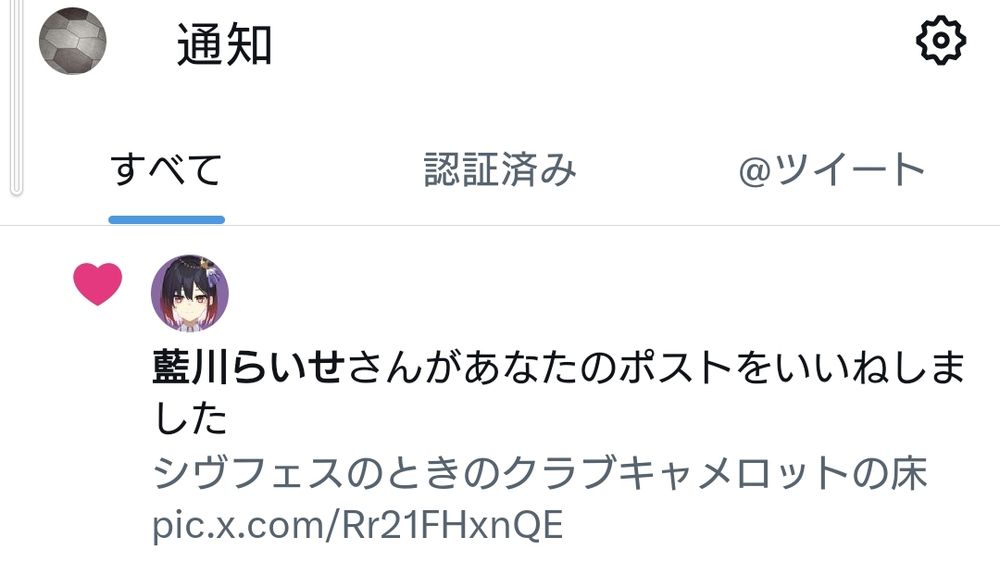Viewport: 1000px width, 562px height.
Task: Select the すべて tab
Action: point(166,170)
